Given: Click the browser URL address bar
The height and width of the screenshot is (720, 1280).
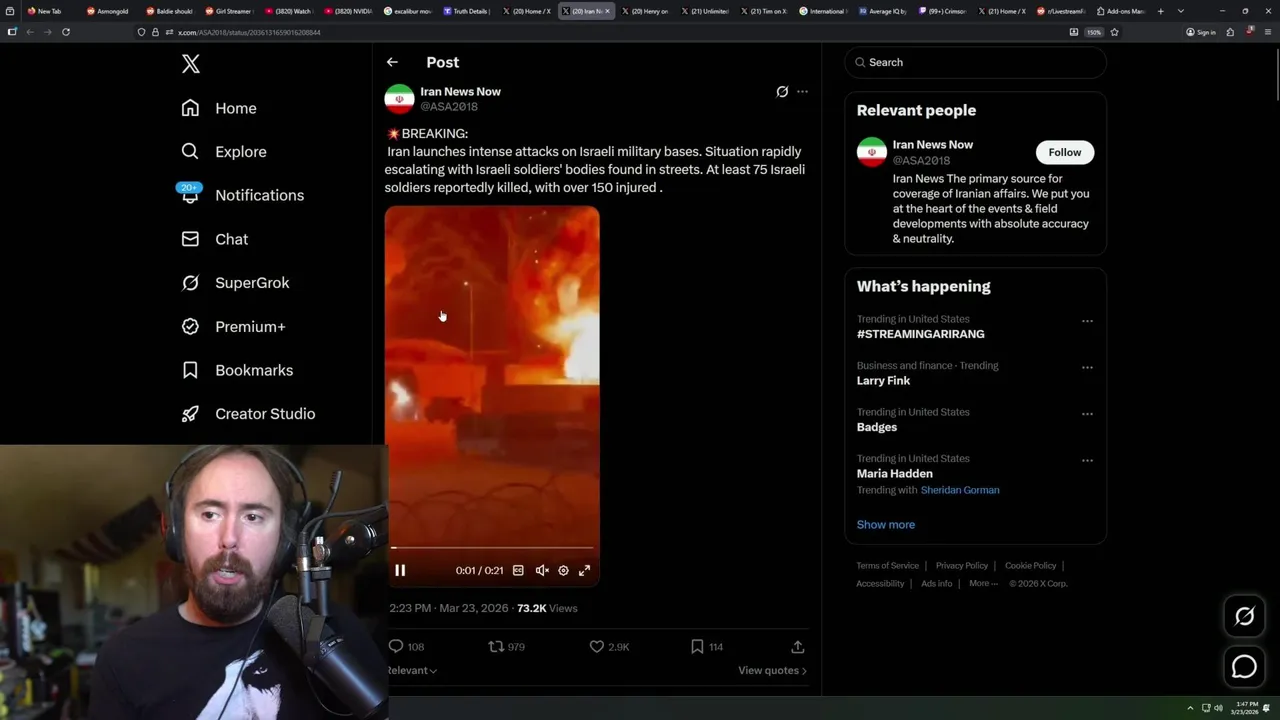Looking at the screenshot, I should click(600, 32).
